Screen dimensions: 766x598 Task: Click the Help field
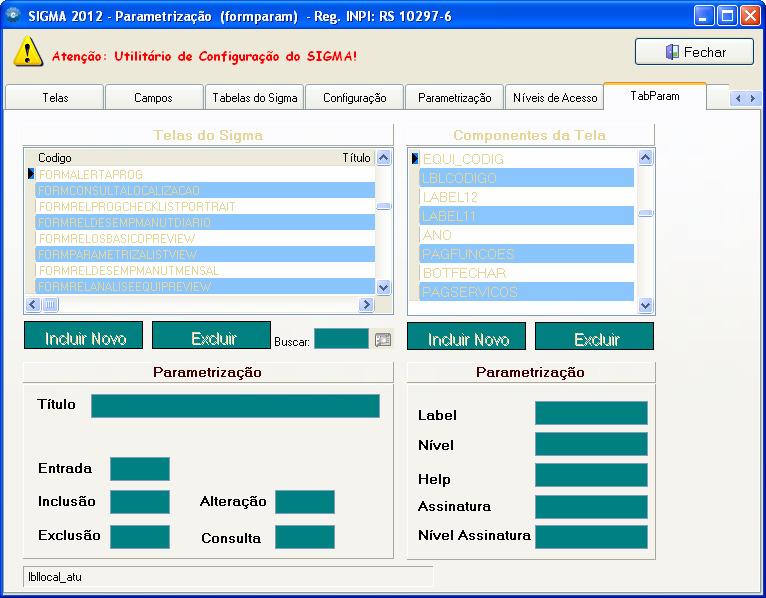[591, 475]
